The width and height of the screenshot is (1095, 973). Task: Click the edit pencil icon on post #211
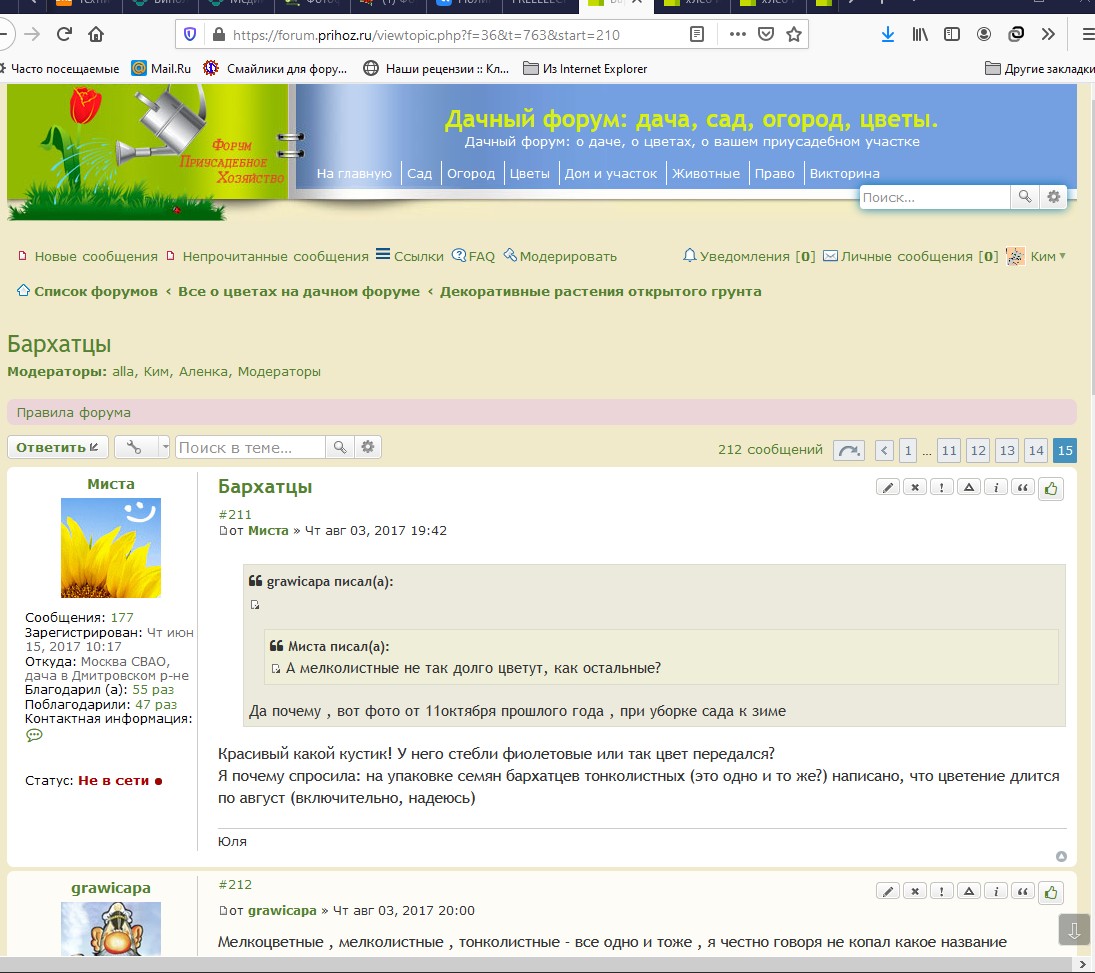coord(888,488)
